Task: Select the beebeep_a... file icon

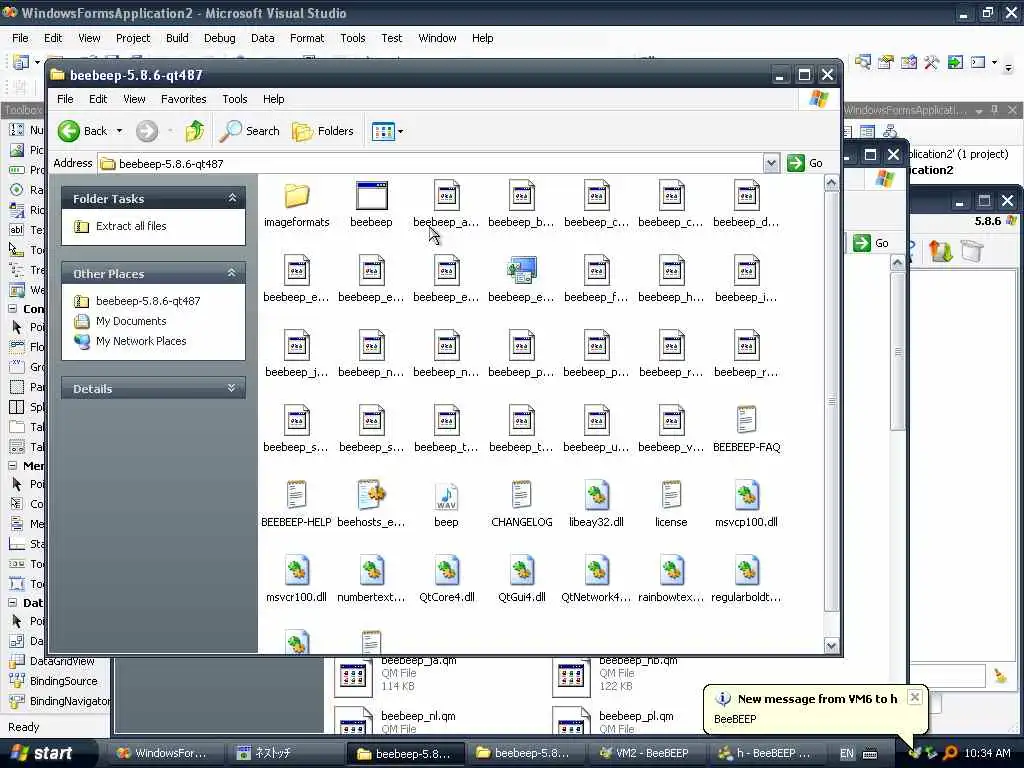Action: pyautogui.click(x=446, y=195)
